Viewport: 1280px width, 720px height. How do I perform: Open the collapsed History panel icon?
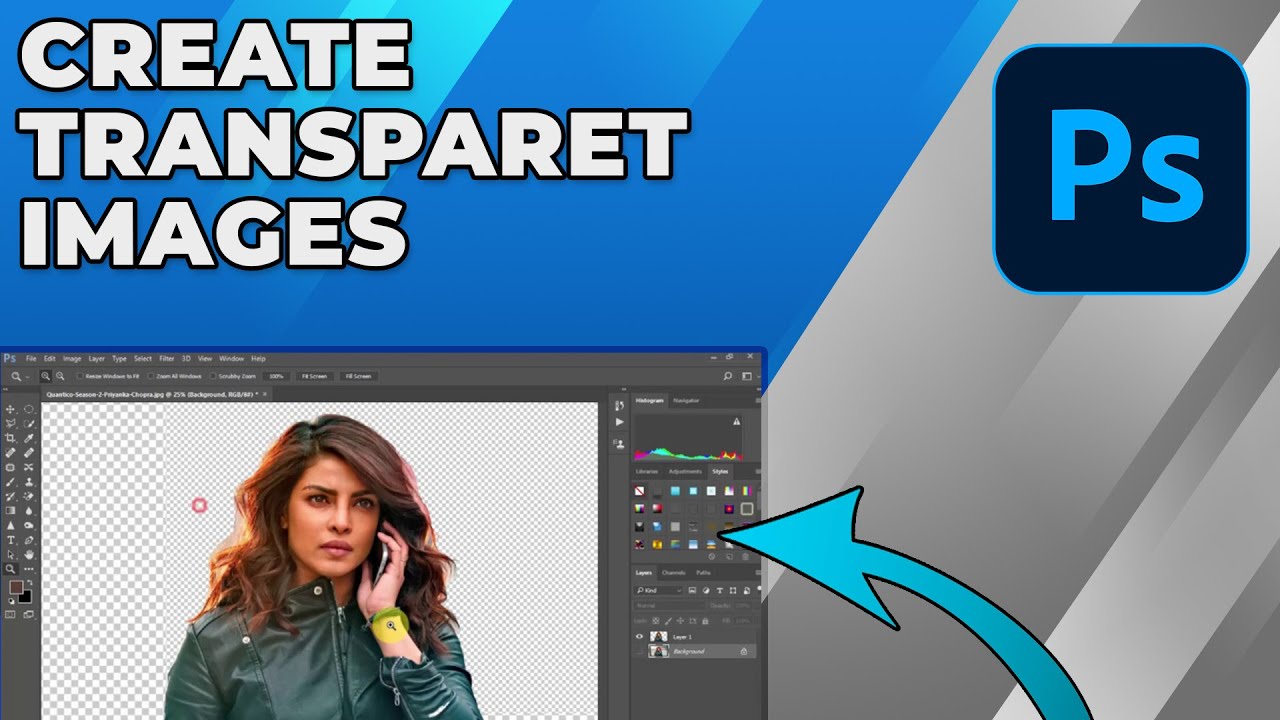(620, 405)
